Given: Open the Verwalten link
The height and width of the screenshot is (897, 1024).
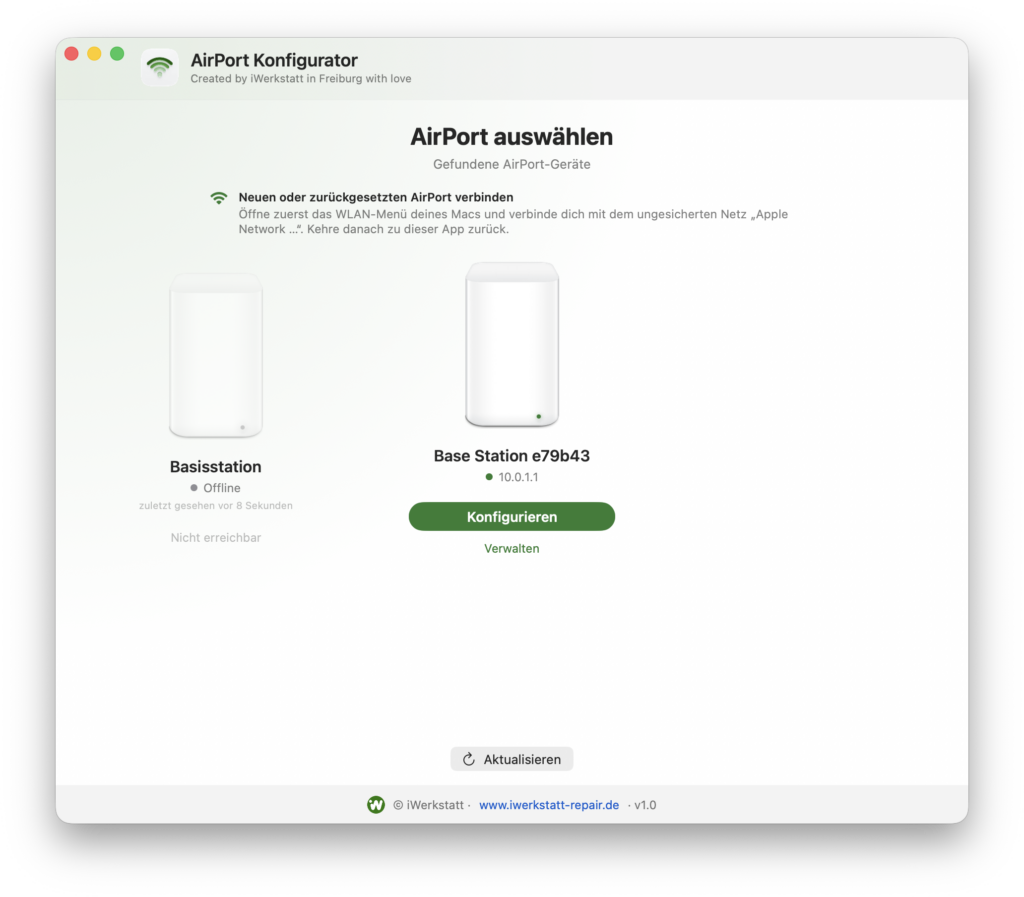Looking at the screenshot, I should [x=512, y=548].
